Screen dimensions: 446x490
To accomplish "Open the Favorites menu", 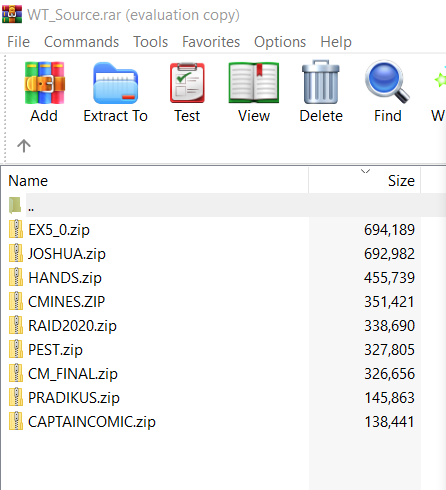I will coord(211,42).
